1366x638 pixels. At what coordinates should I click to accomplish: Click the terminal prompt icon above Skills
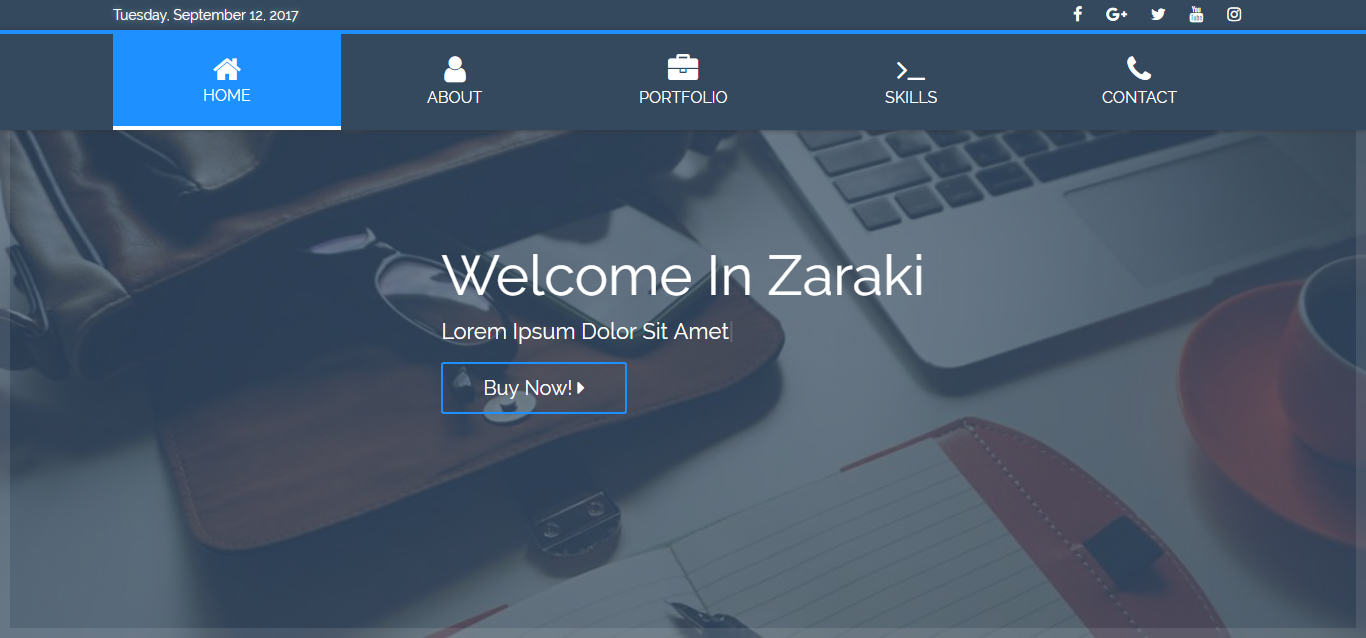click(x=911, y=70)
